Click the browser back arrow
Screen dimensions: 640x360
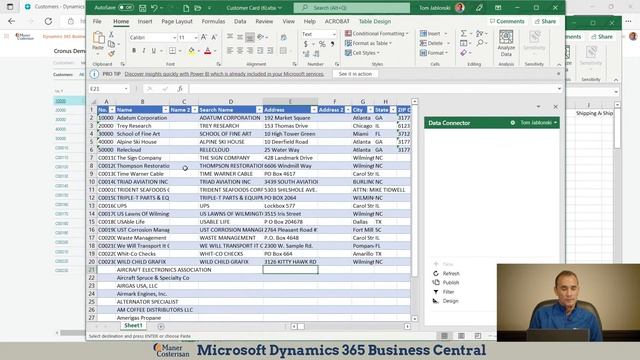tap(11, 21)
